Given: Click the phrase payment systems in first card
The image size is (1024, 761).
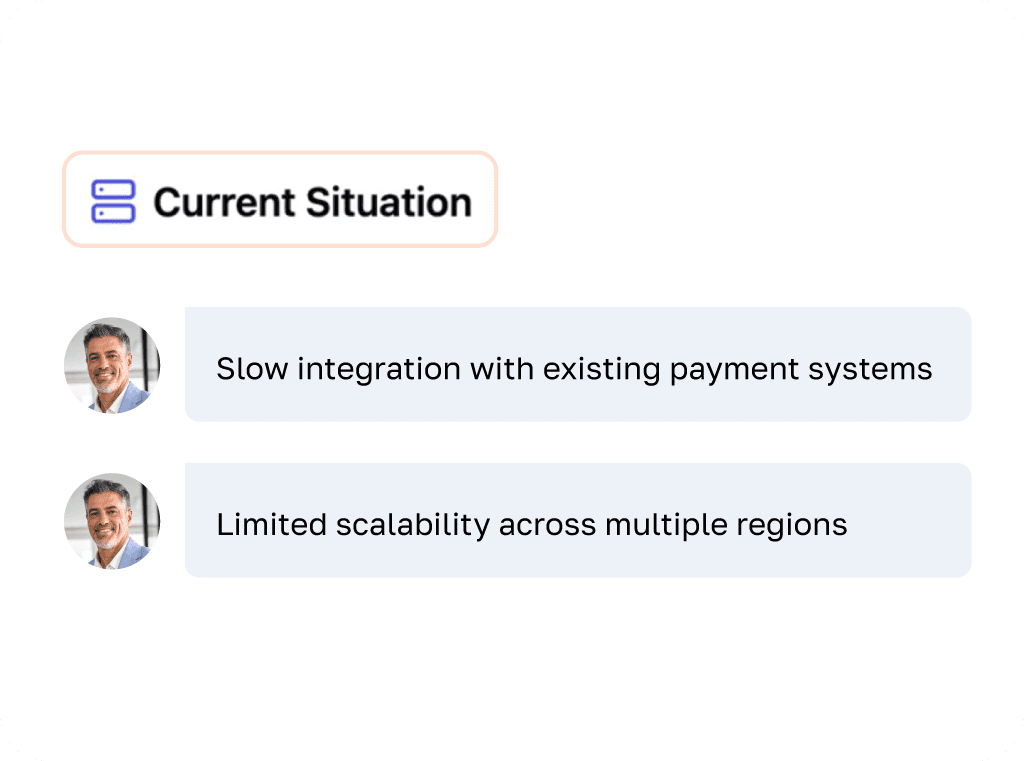Looking at the screenshot, I should [801, 370].
